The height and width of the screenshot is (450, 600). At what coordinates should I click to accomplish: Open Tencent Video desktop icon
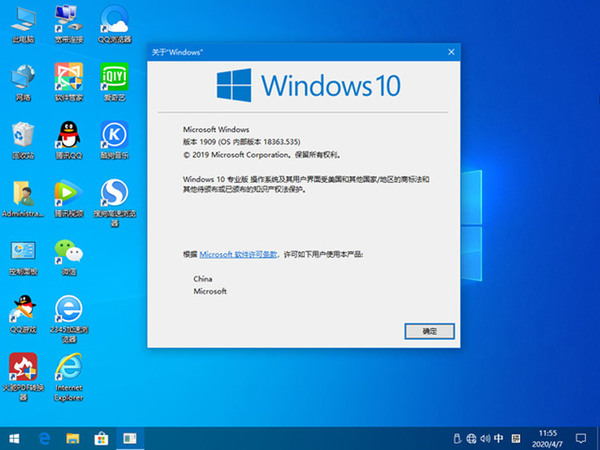(x=68, y=193)
